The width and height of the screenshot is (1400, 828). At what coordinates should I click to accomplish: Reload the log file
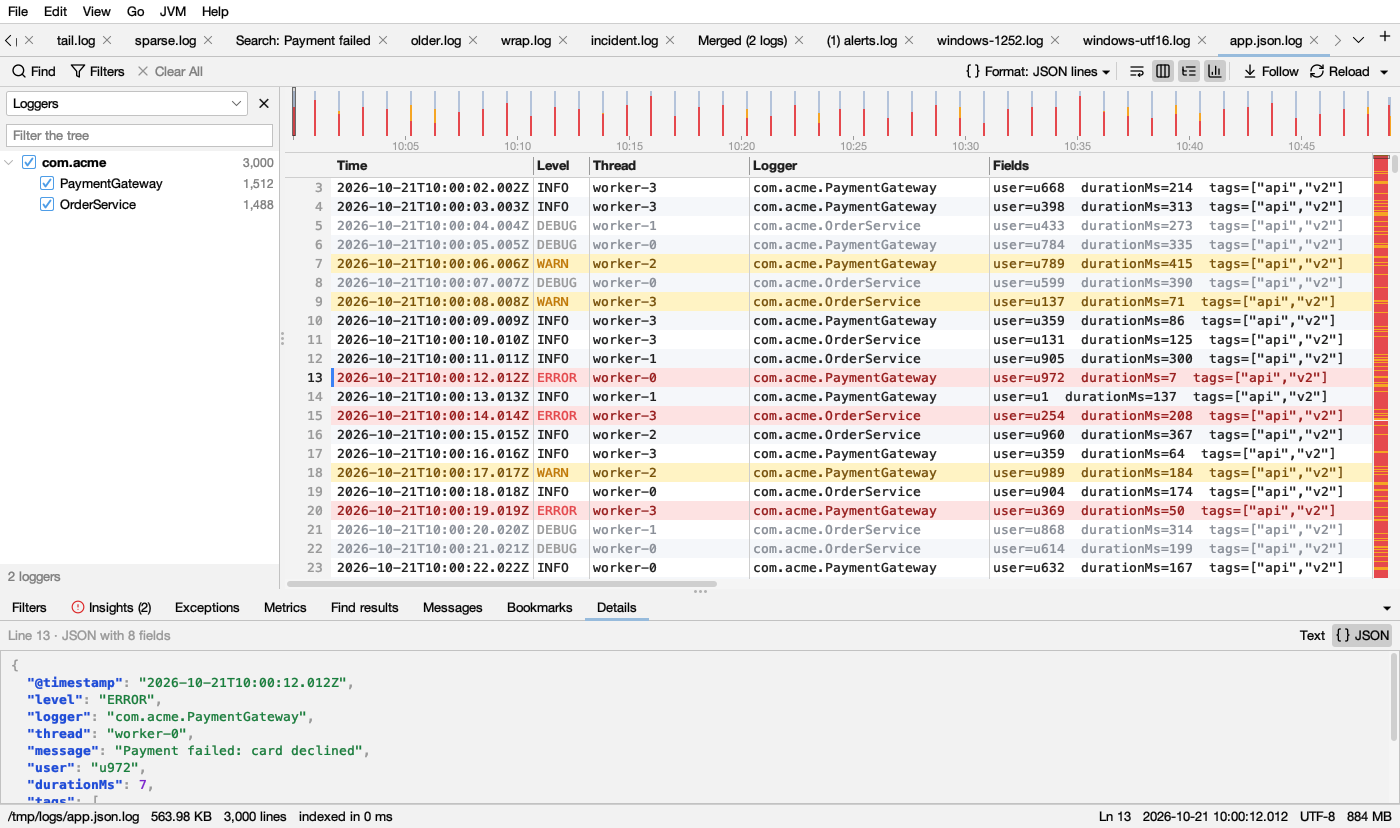point(1339,71)
